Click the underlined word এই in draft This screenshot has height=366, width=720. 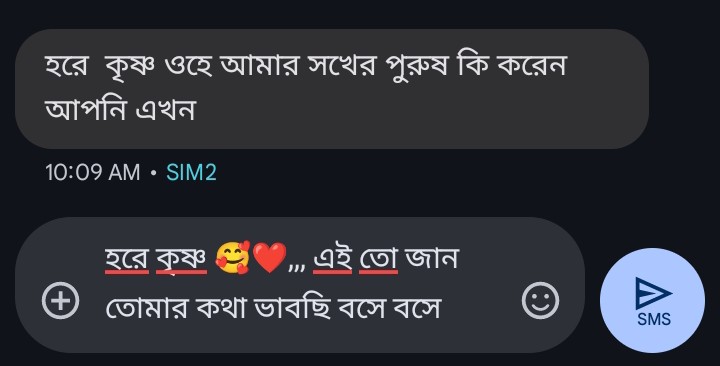click(x=332, y=259)
